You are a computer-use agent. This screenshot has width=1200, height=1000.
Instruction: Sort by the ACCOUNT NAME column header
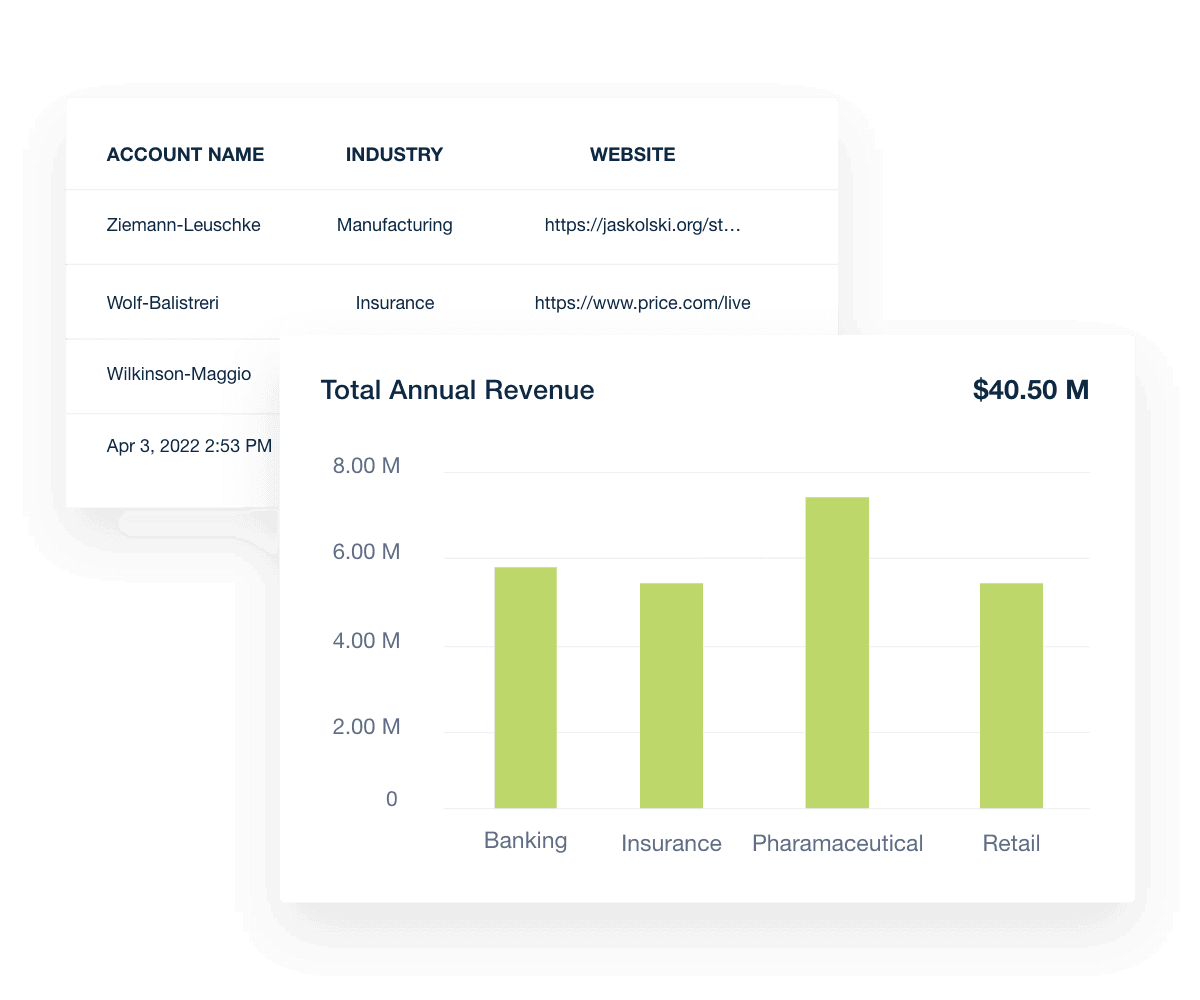pos(185,154)
